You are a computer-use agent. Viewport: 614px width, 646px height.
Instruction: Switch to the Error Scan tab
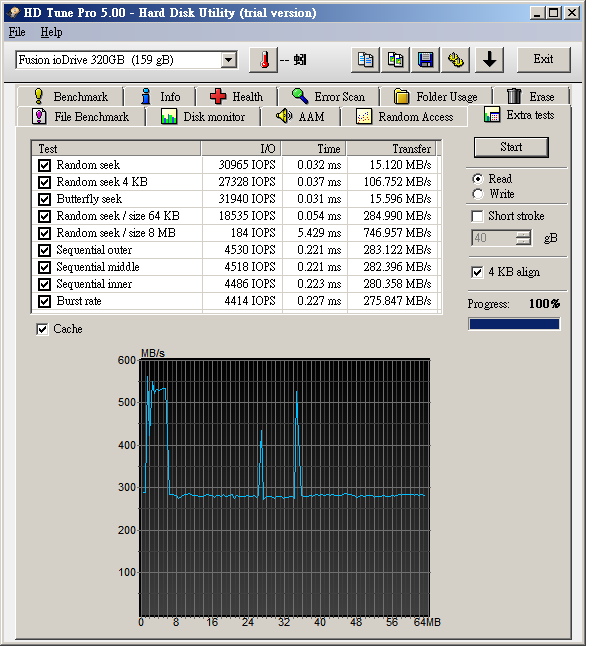(328, 96)
